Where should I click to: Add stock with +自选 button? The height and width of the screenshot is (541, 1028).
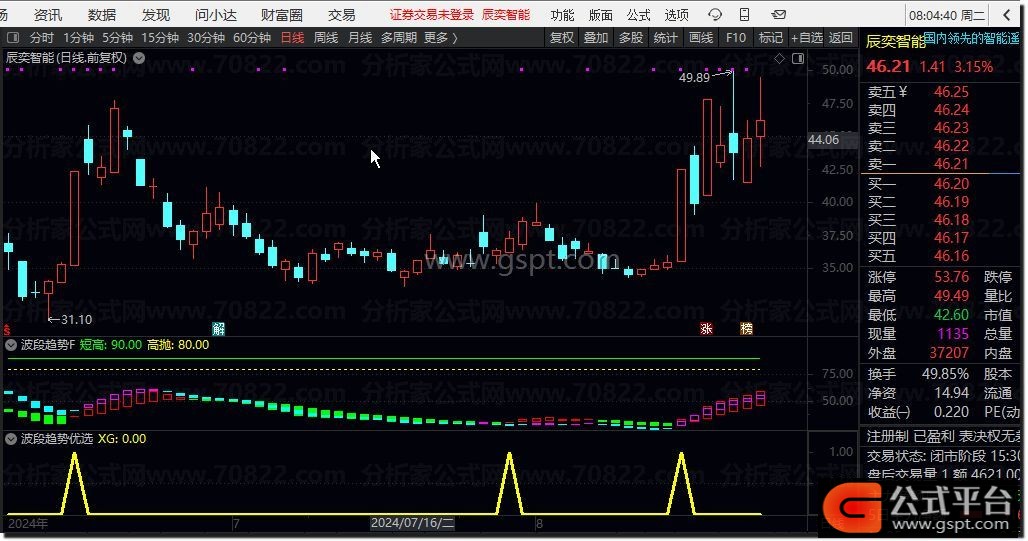pos(806,38)
